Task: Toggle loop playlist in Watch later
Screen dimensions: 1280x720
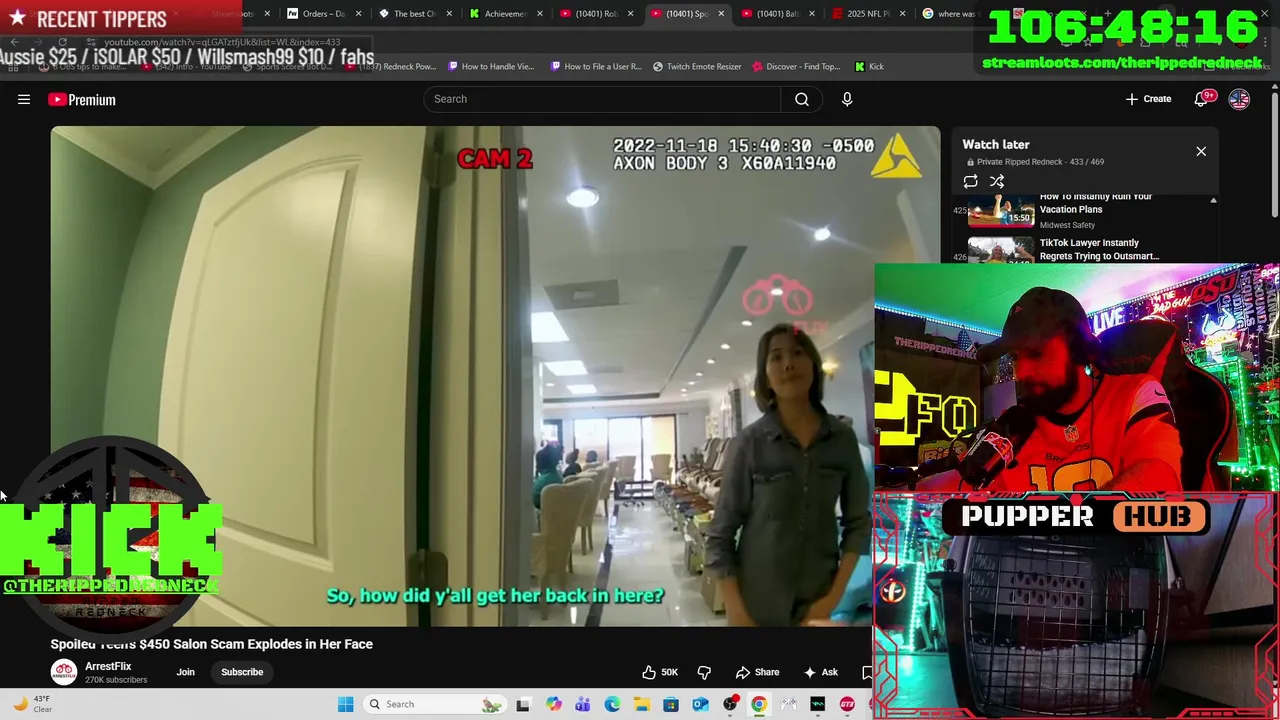Action: coord(970,181)
